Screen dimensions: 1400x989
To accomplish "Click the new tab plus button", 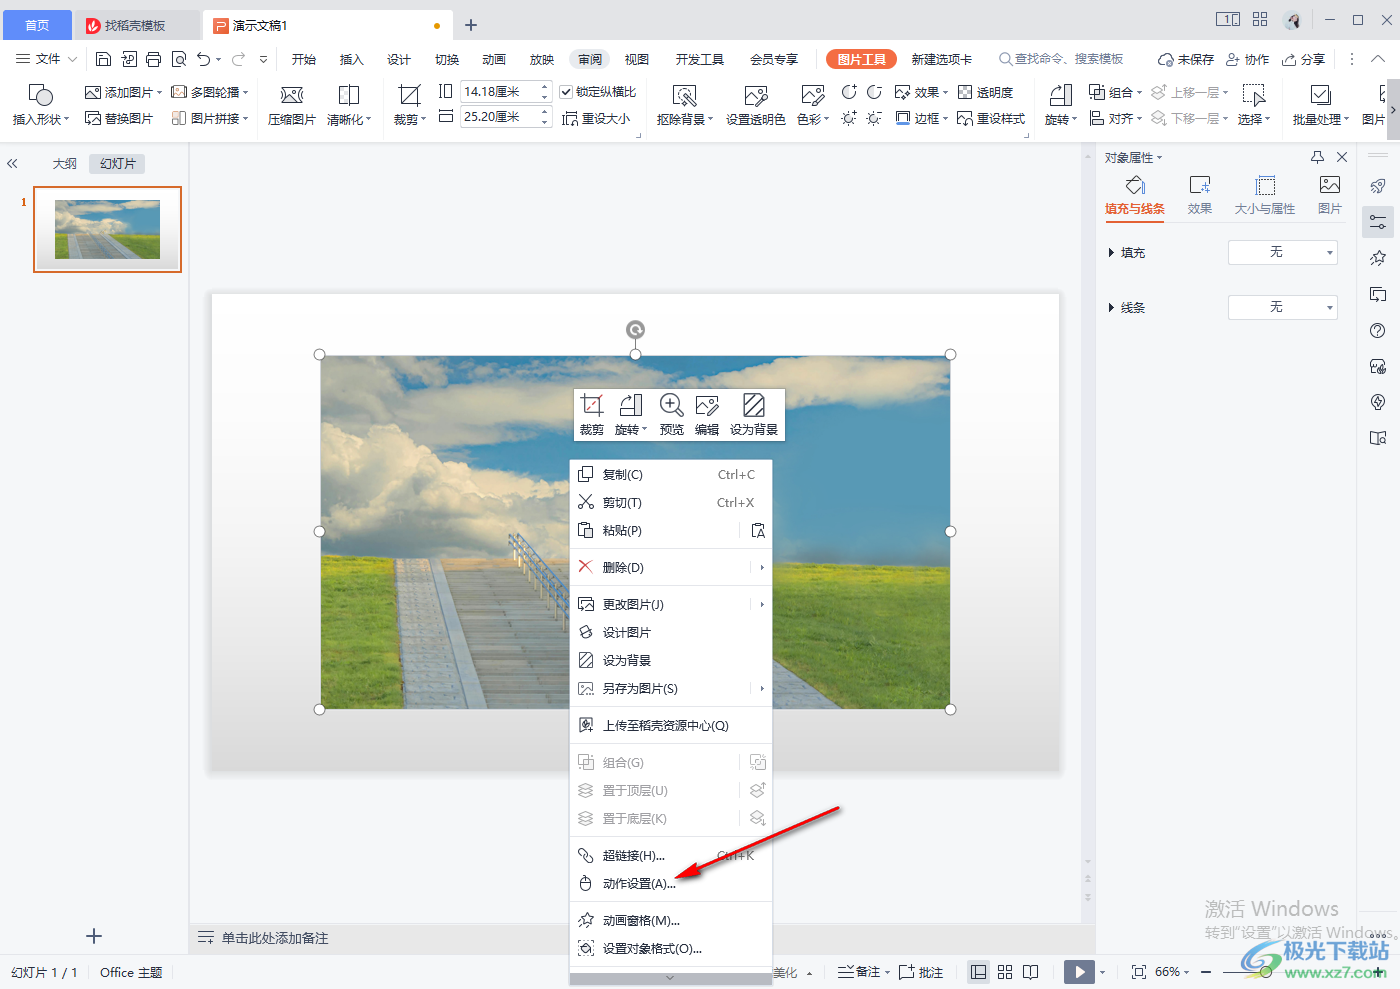I will click(x=471, y=25).
